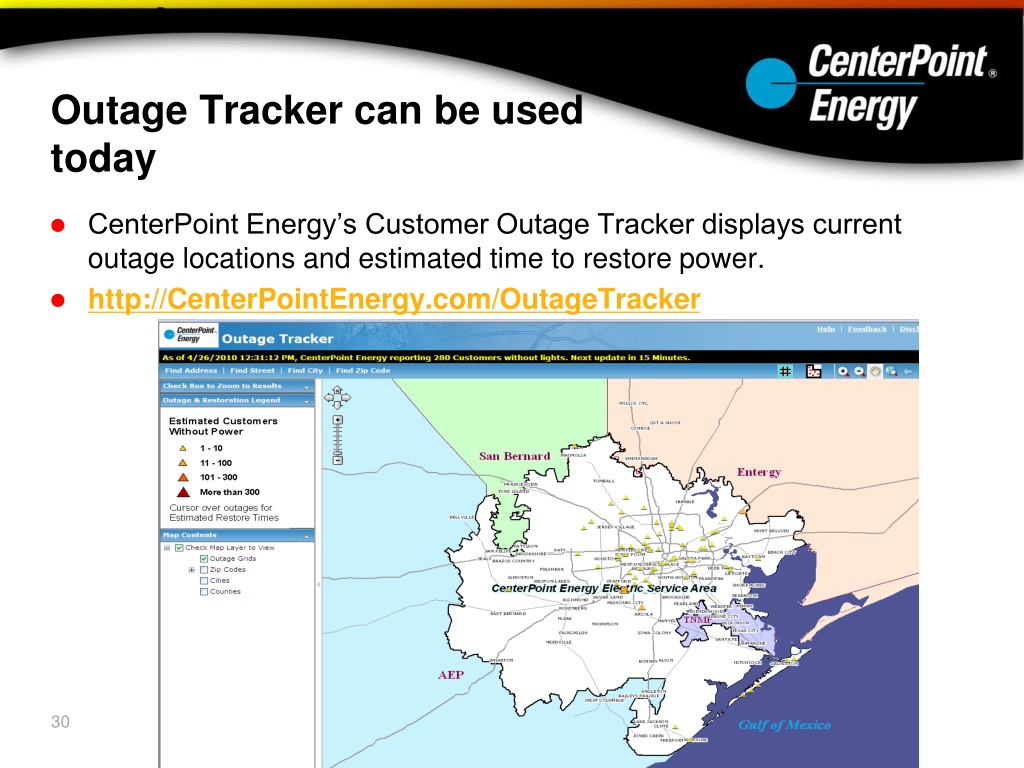Enable the Cities layer checkbox

tap(204, 581)
